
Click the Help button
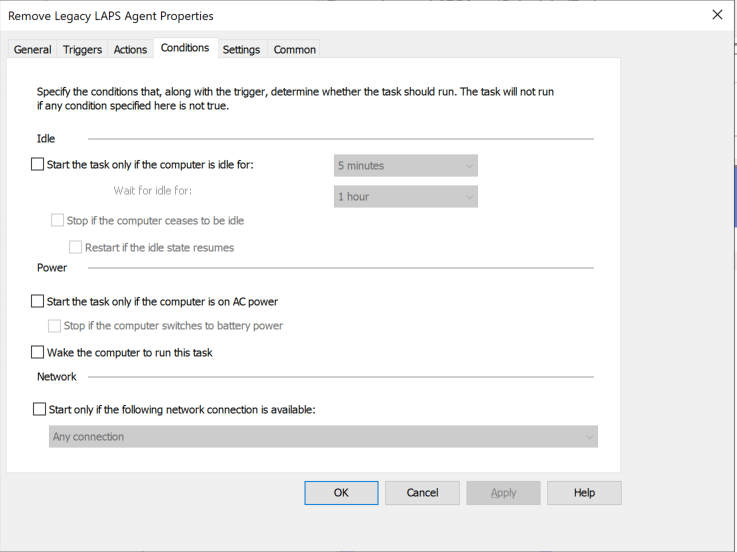(584, 493)
